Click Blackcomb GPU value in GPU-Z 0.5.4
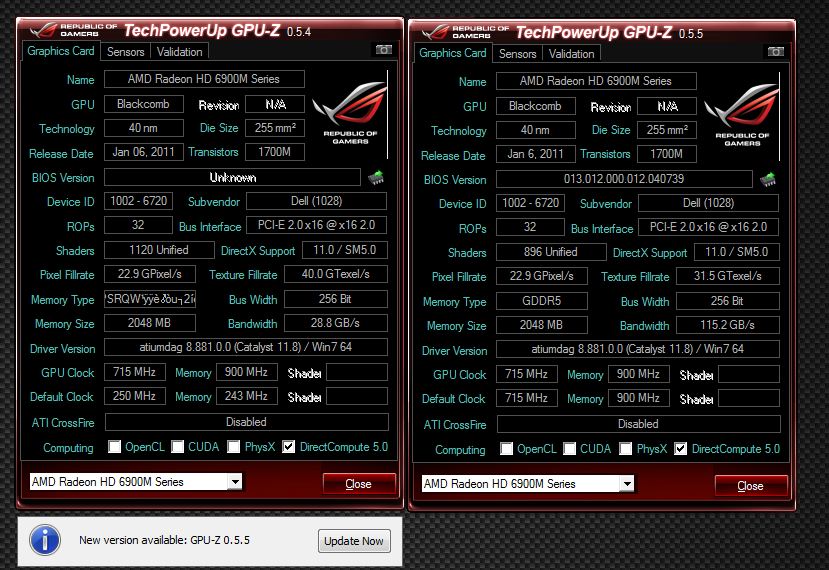The width and height of the screenshot is (829, 570). [144, 104]
